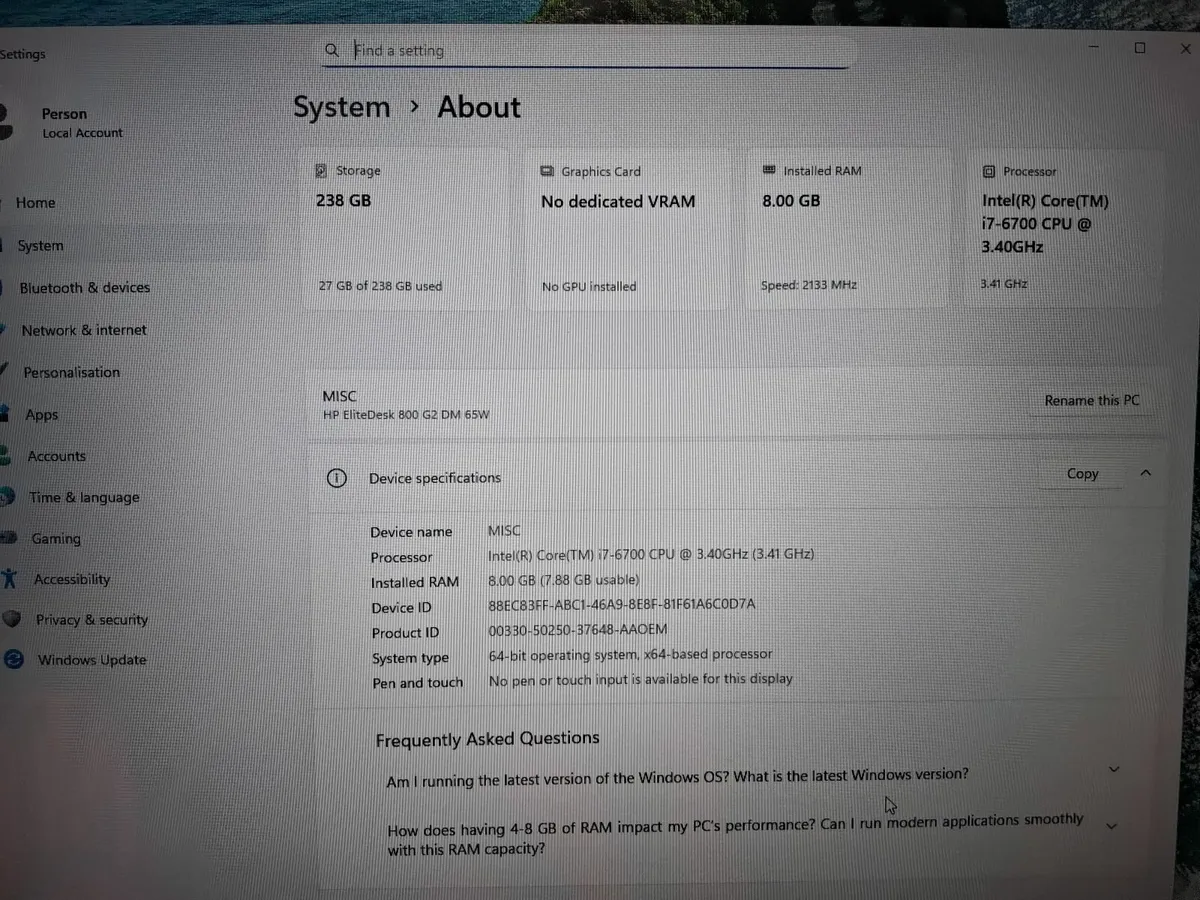The image size is (1200, 900).
Task: Go to Network & internet settings
Action: (84, 330)
